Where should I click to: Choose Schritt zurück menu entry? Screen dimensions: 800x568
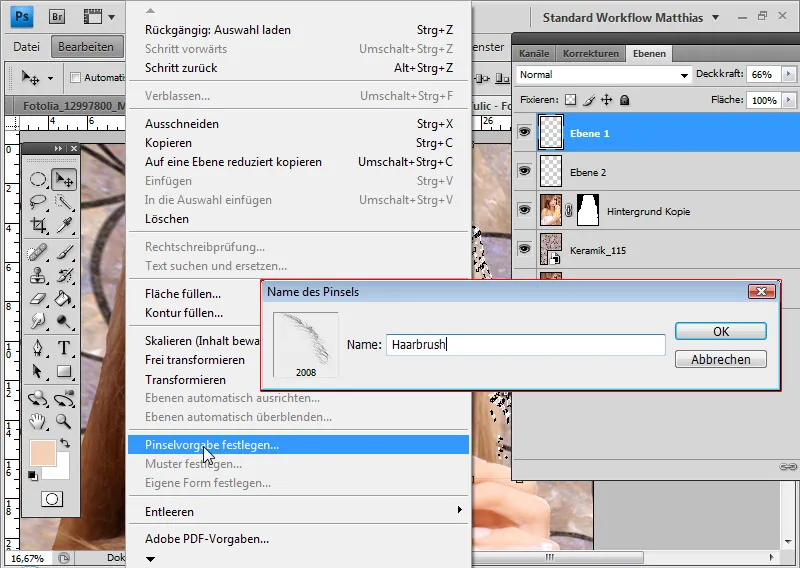pos(298,67)
